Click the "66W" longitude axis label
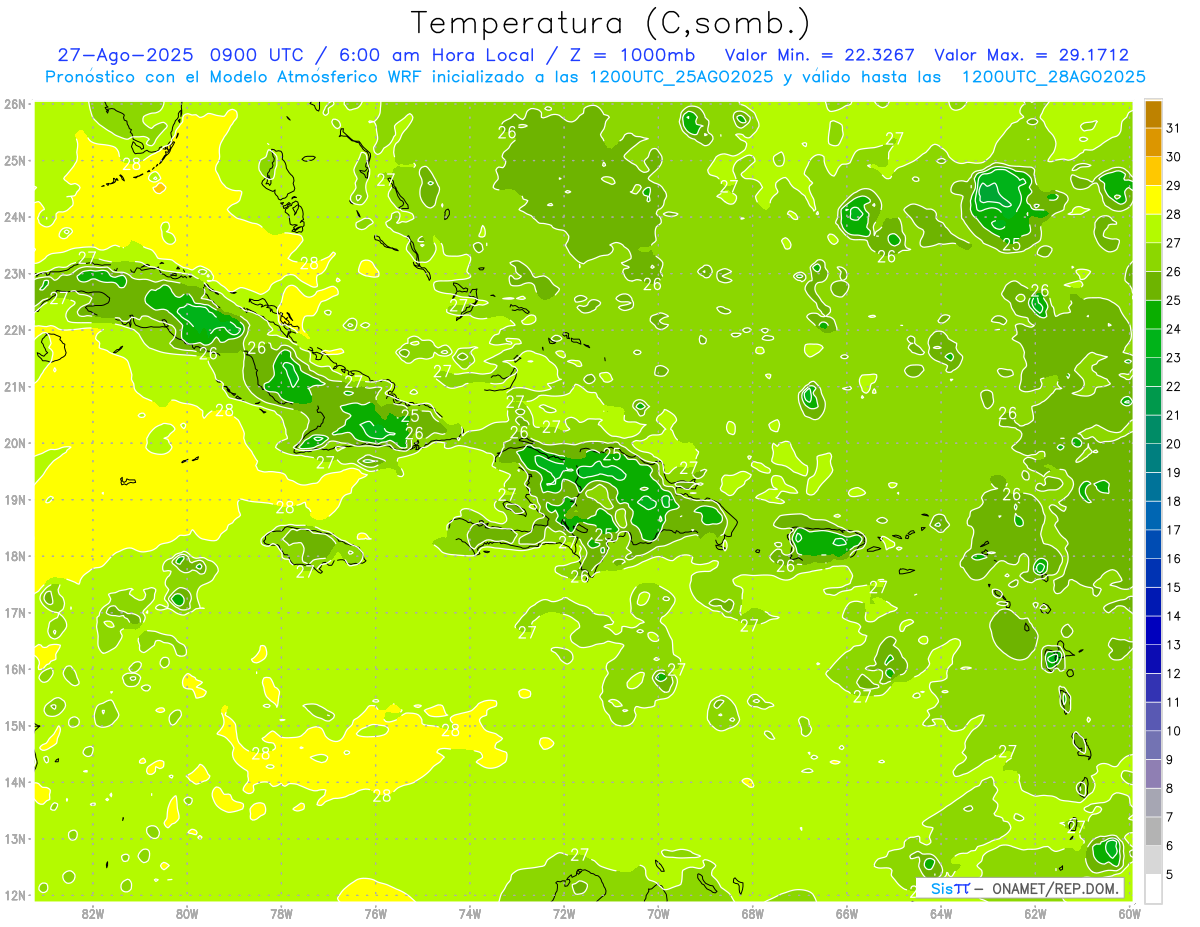The width and height of the screenshot is (1200, 927). [847, 912]
